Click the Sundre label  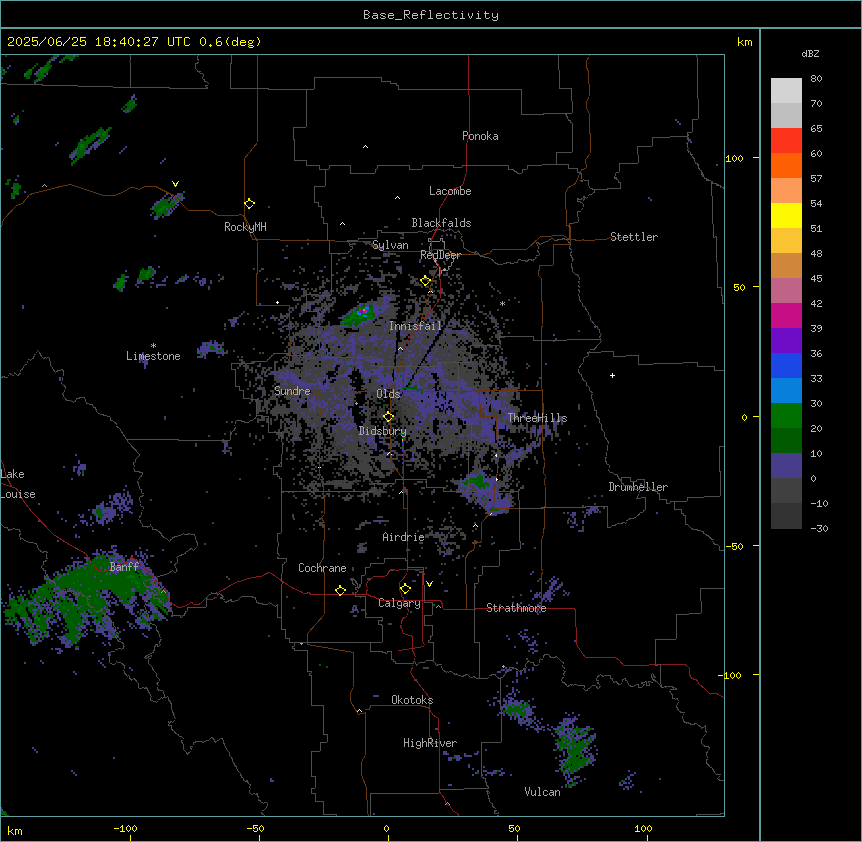tap(292, 391)
